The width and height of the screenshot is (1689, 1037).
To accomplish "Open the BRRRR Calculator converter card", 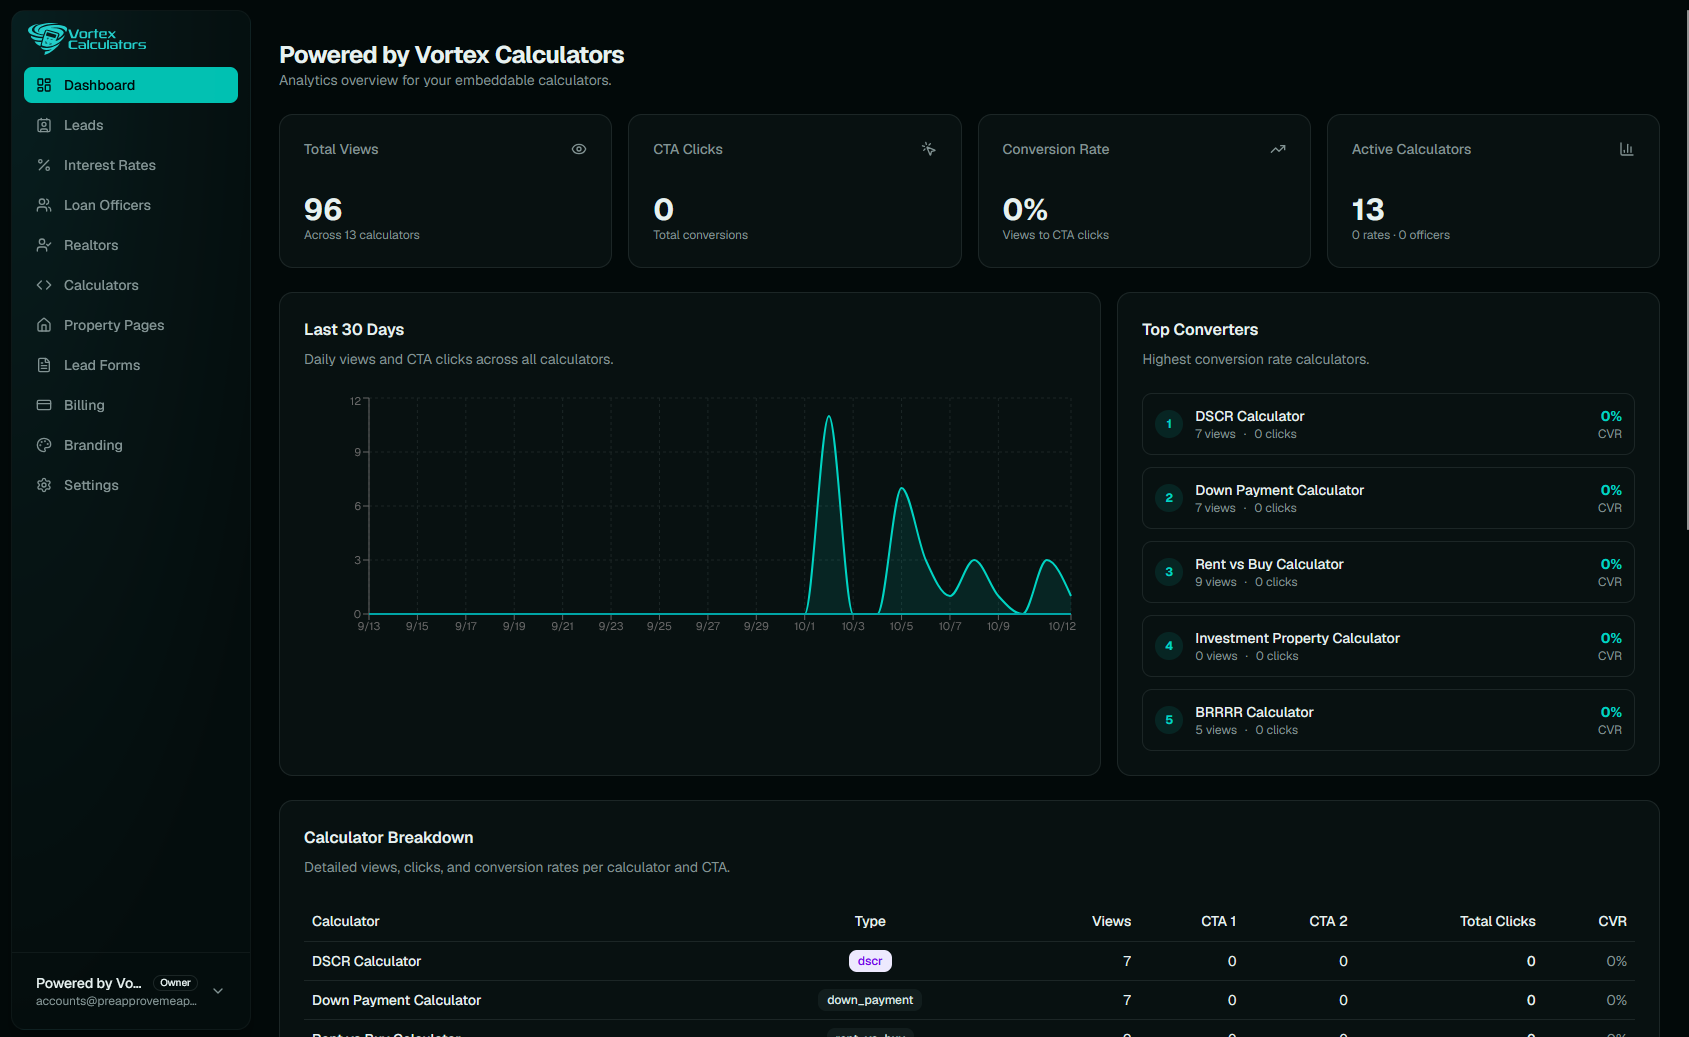I will (x=1388, y=720).
